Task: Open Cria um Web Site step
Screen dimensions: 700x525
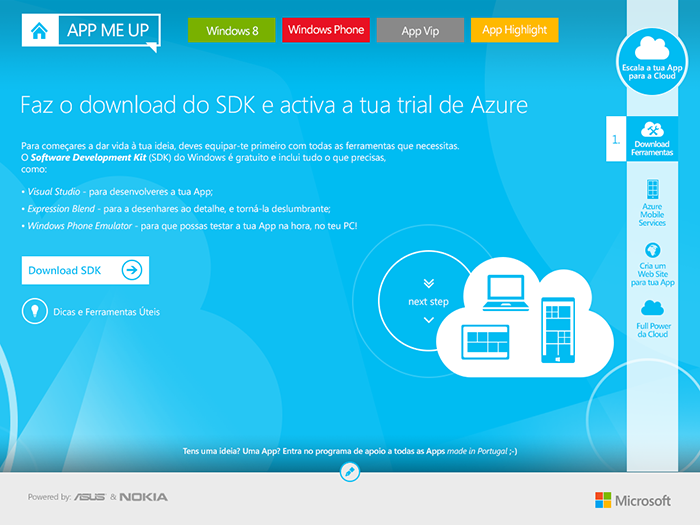Action: pyautogui.click(x=652, y=264)
